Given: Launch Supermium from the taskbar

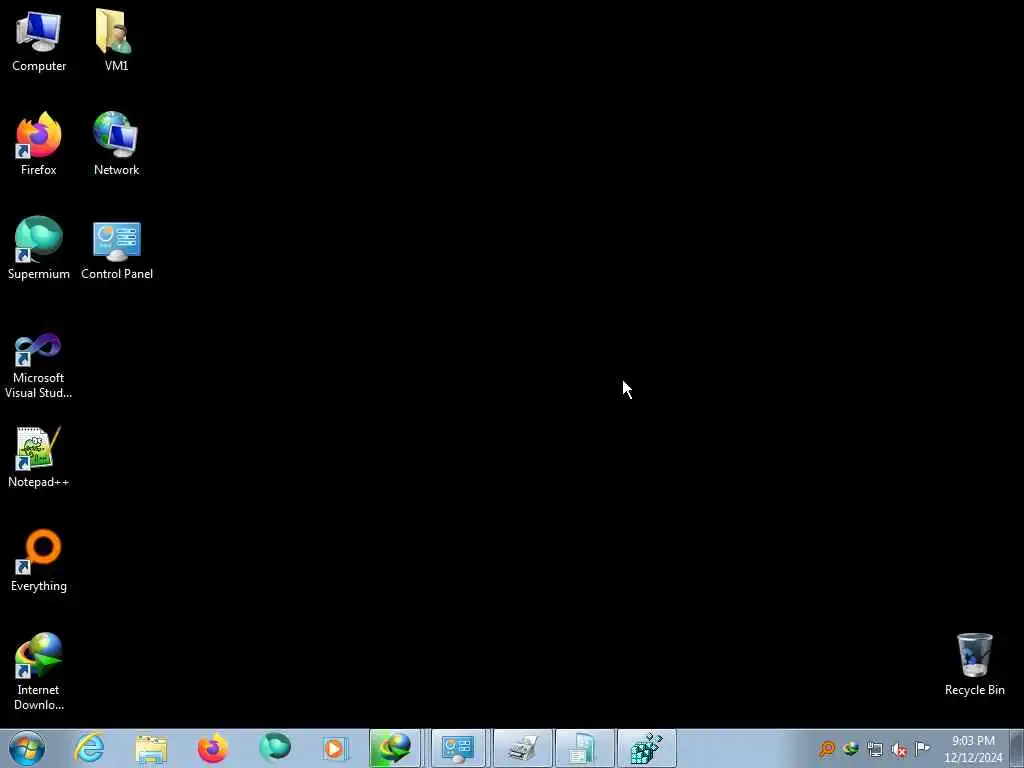Looking at the screenshot, I should point(275,748).
